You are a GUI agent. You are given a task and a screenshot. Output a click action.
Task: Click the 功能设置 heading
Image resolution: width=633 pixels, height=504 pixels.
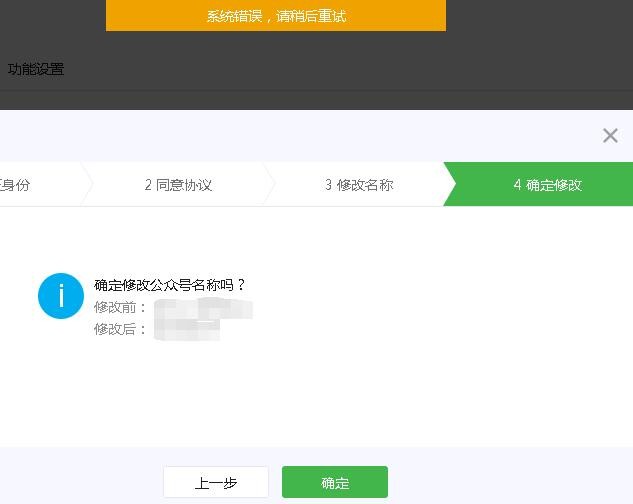[36, 69]
